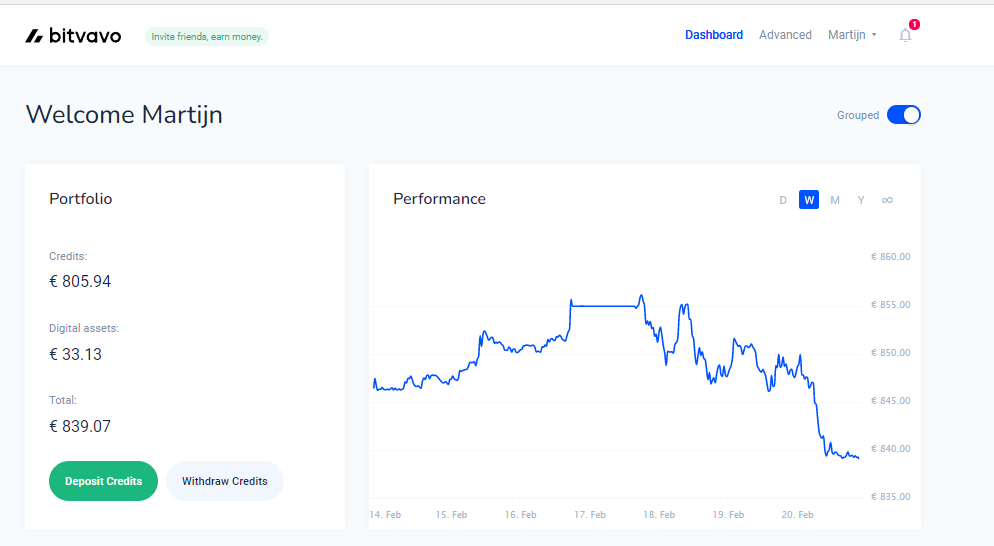Click the red notification badge
994x546 pixels.
click(914, 24)
